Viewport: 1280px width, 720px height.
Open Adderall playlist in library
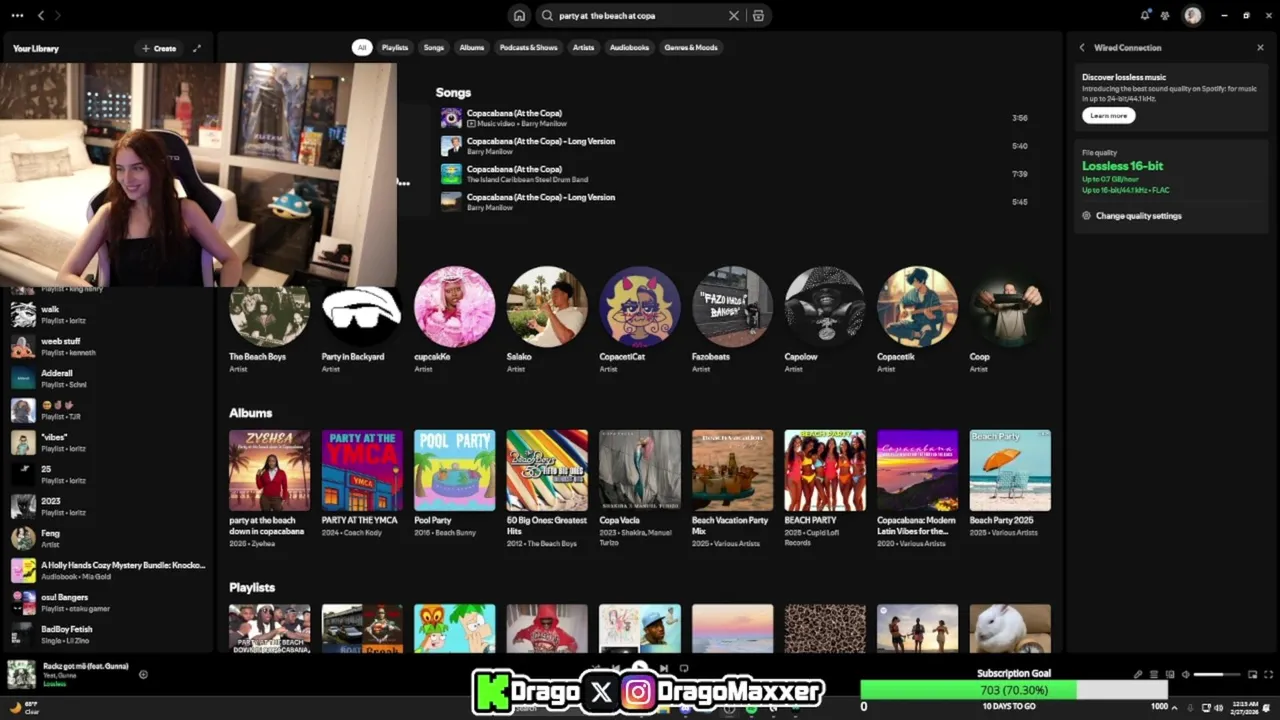[108, 379]
